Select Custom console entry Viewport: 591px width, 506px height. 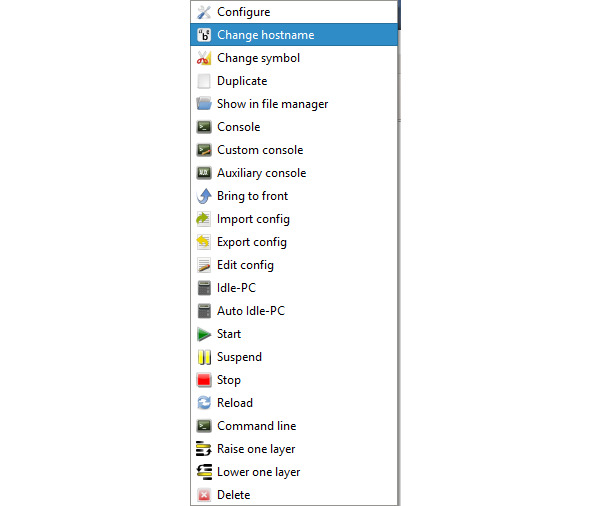tap(294, 150)
